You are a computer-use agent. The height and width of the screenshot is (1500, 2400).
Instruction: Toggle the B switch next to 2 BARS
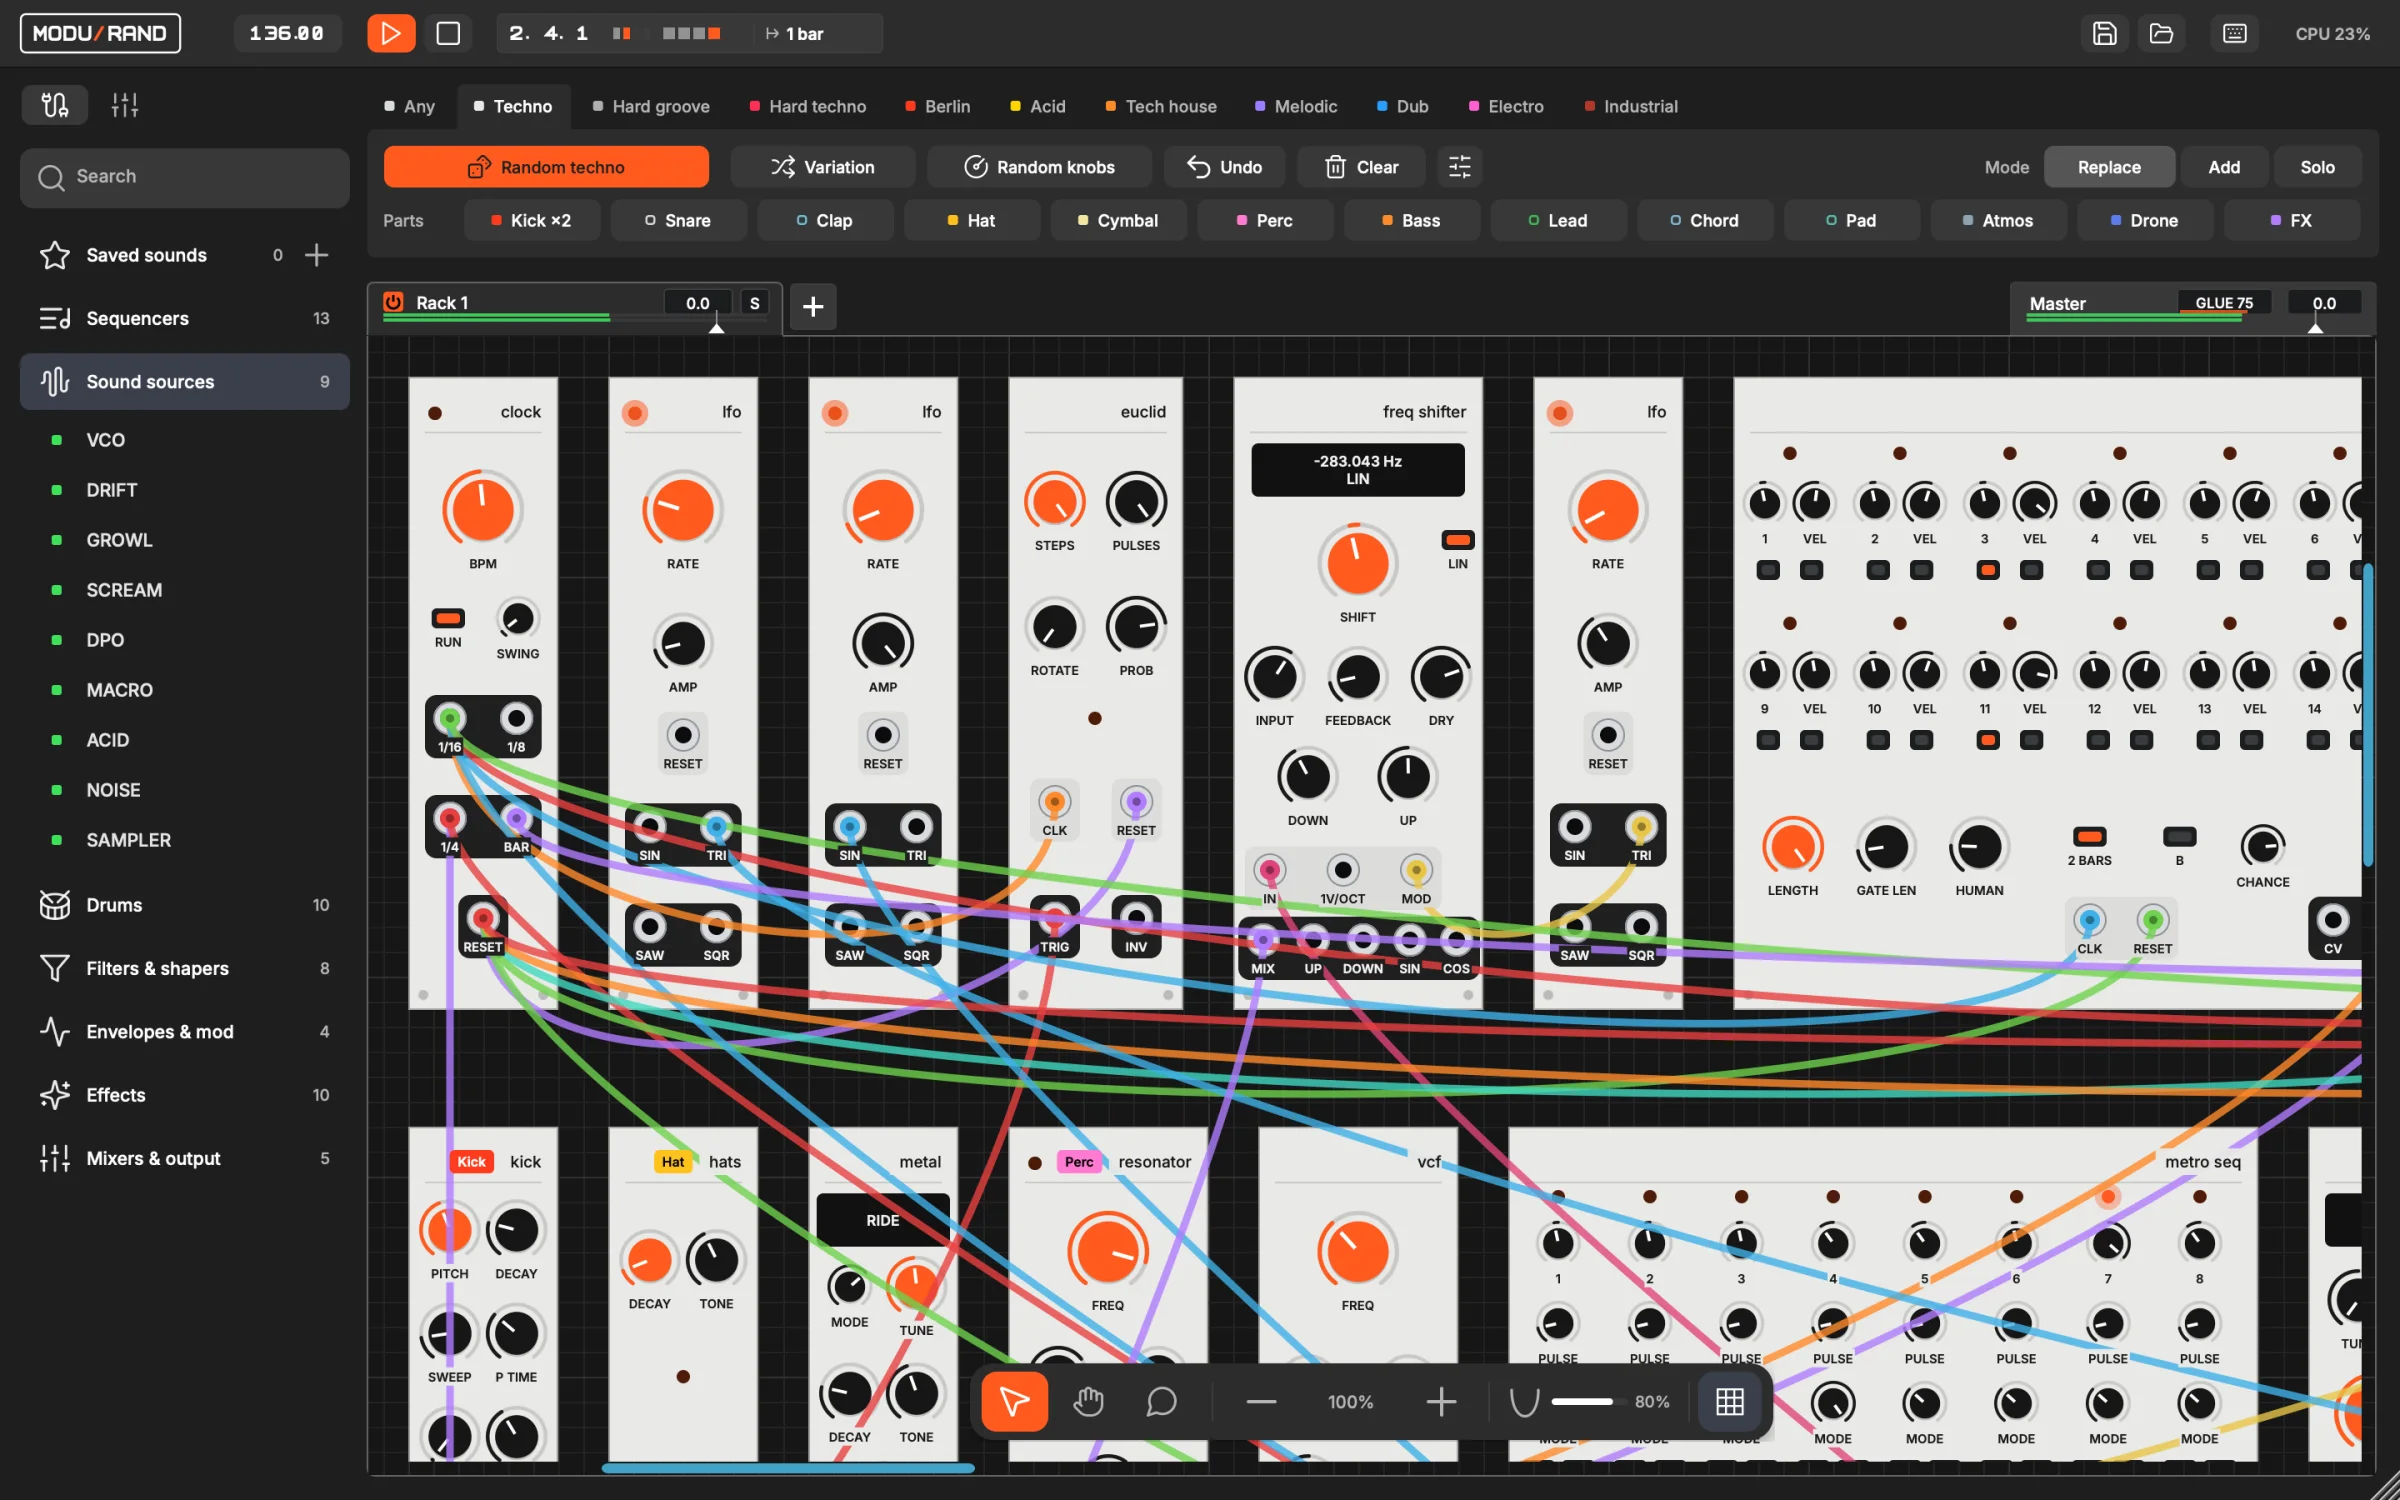(x=2179, y=836)
